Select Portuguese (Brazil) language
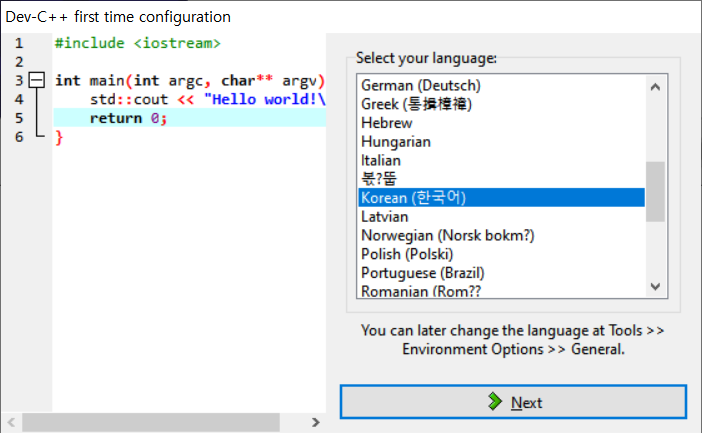This screenshot has width=702, height=433. click(x=501, y=273)
